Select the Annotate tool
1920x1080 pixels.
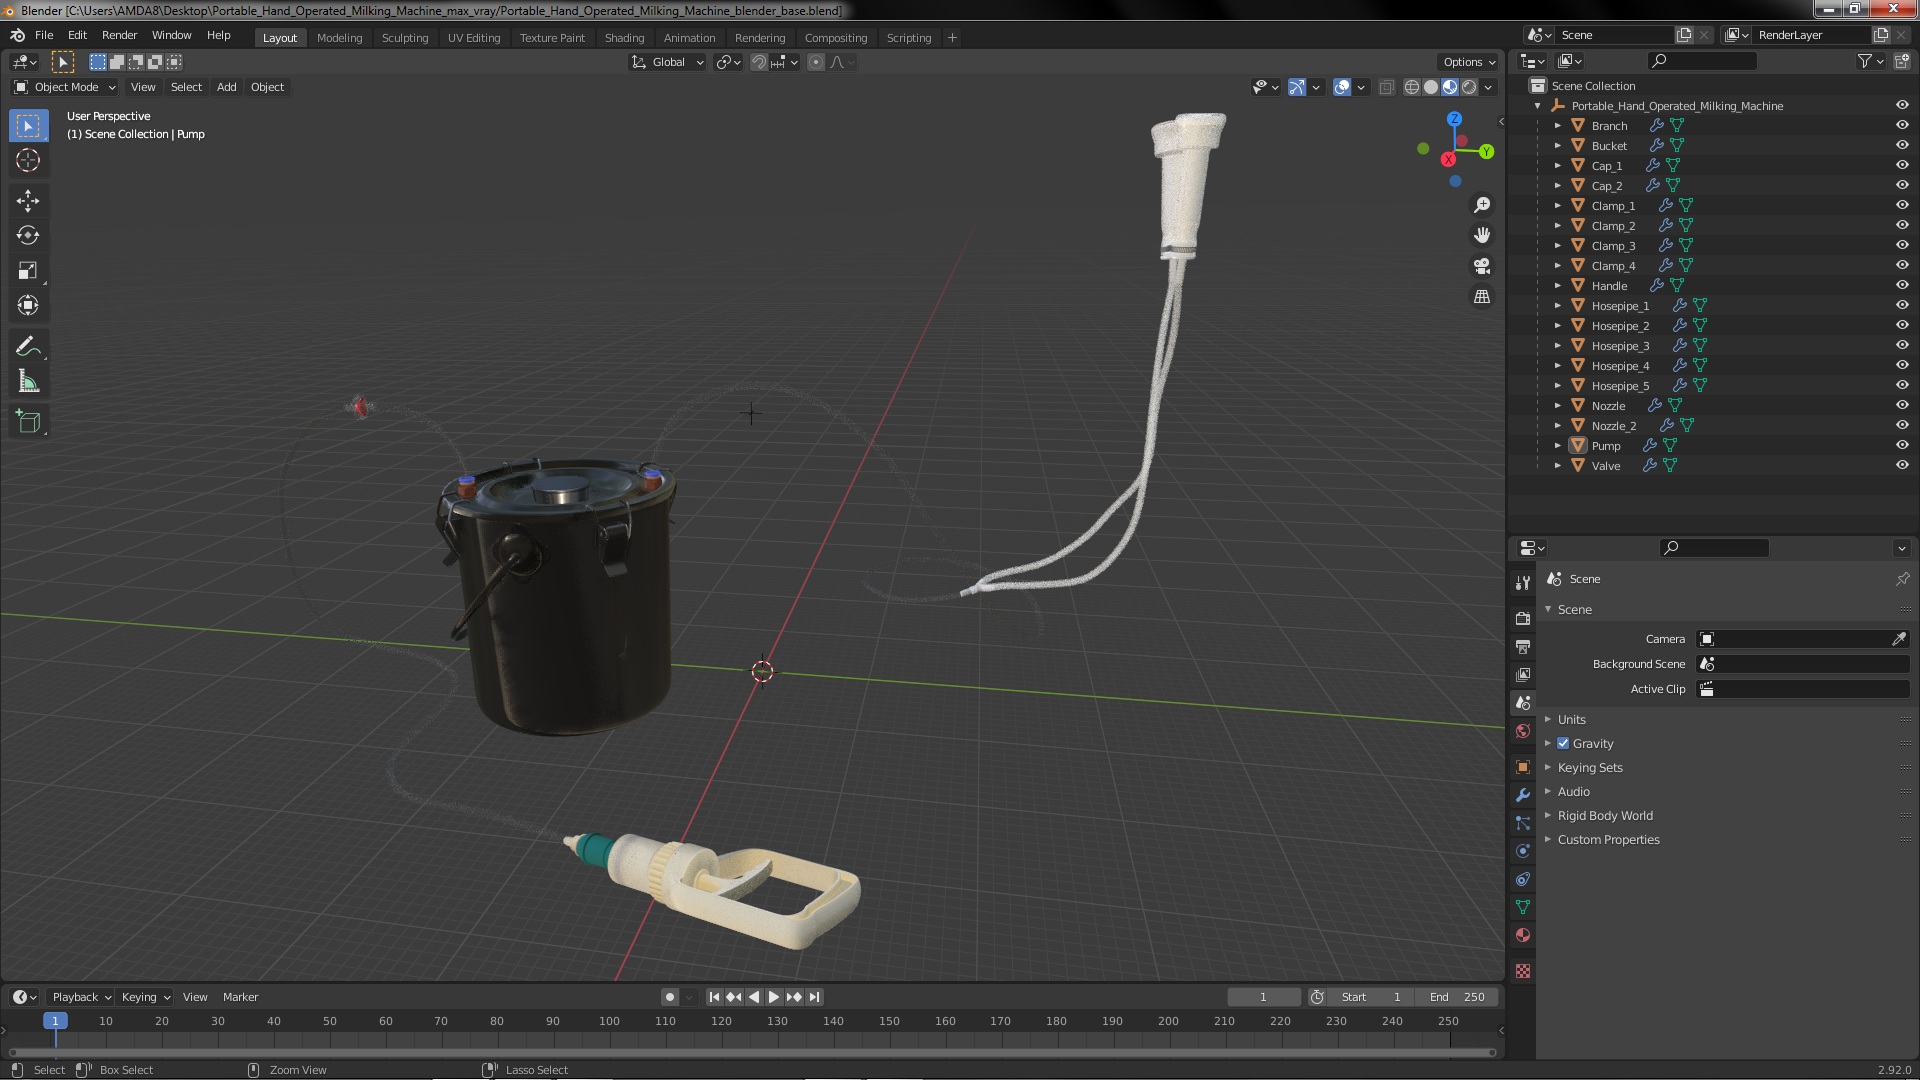pos(28,347)
